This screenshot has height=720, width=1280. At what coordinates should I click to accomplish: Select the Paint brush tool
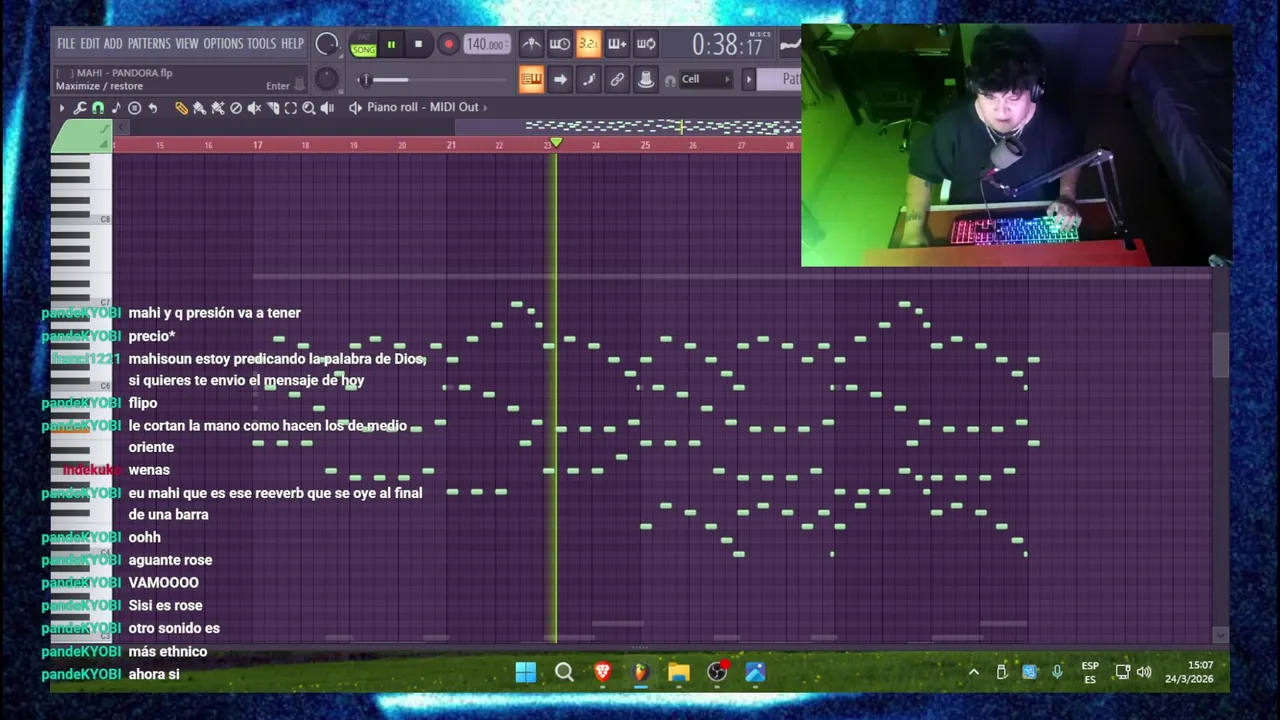[199, 108]
